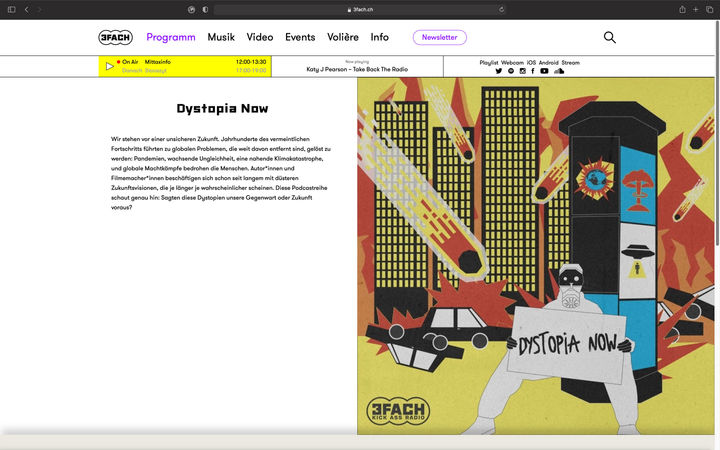The height and width of the screenshot is (450, 720).
Task: Open the 3FACH logo home link
Action: pos(115,37)
